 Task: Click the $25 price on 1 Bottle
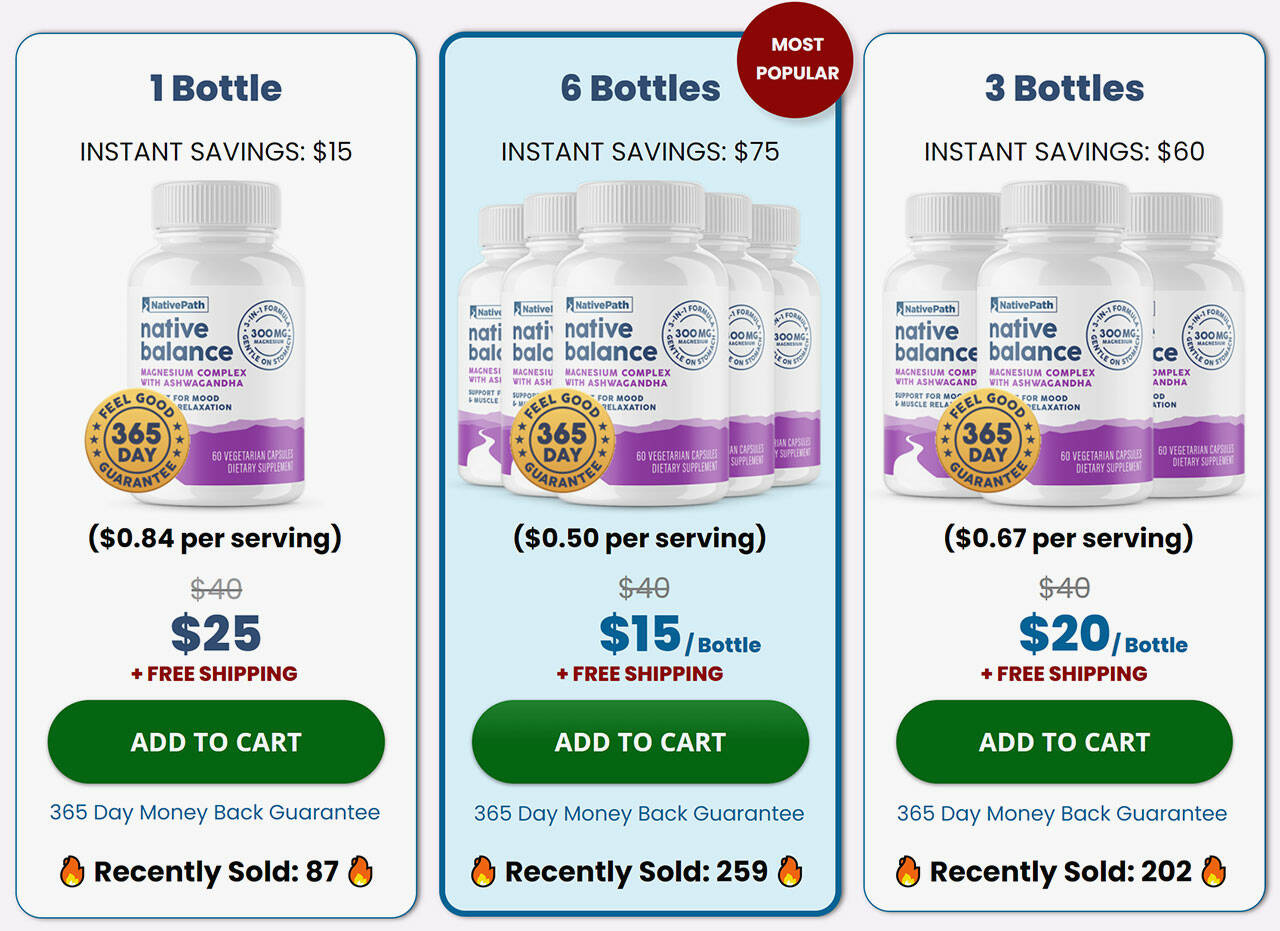[x=216, y=632]
